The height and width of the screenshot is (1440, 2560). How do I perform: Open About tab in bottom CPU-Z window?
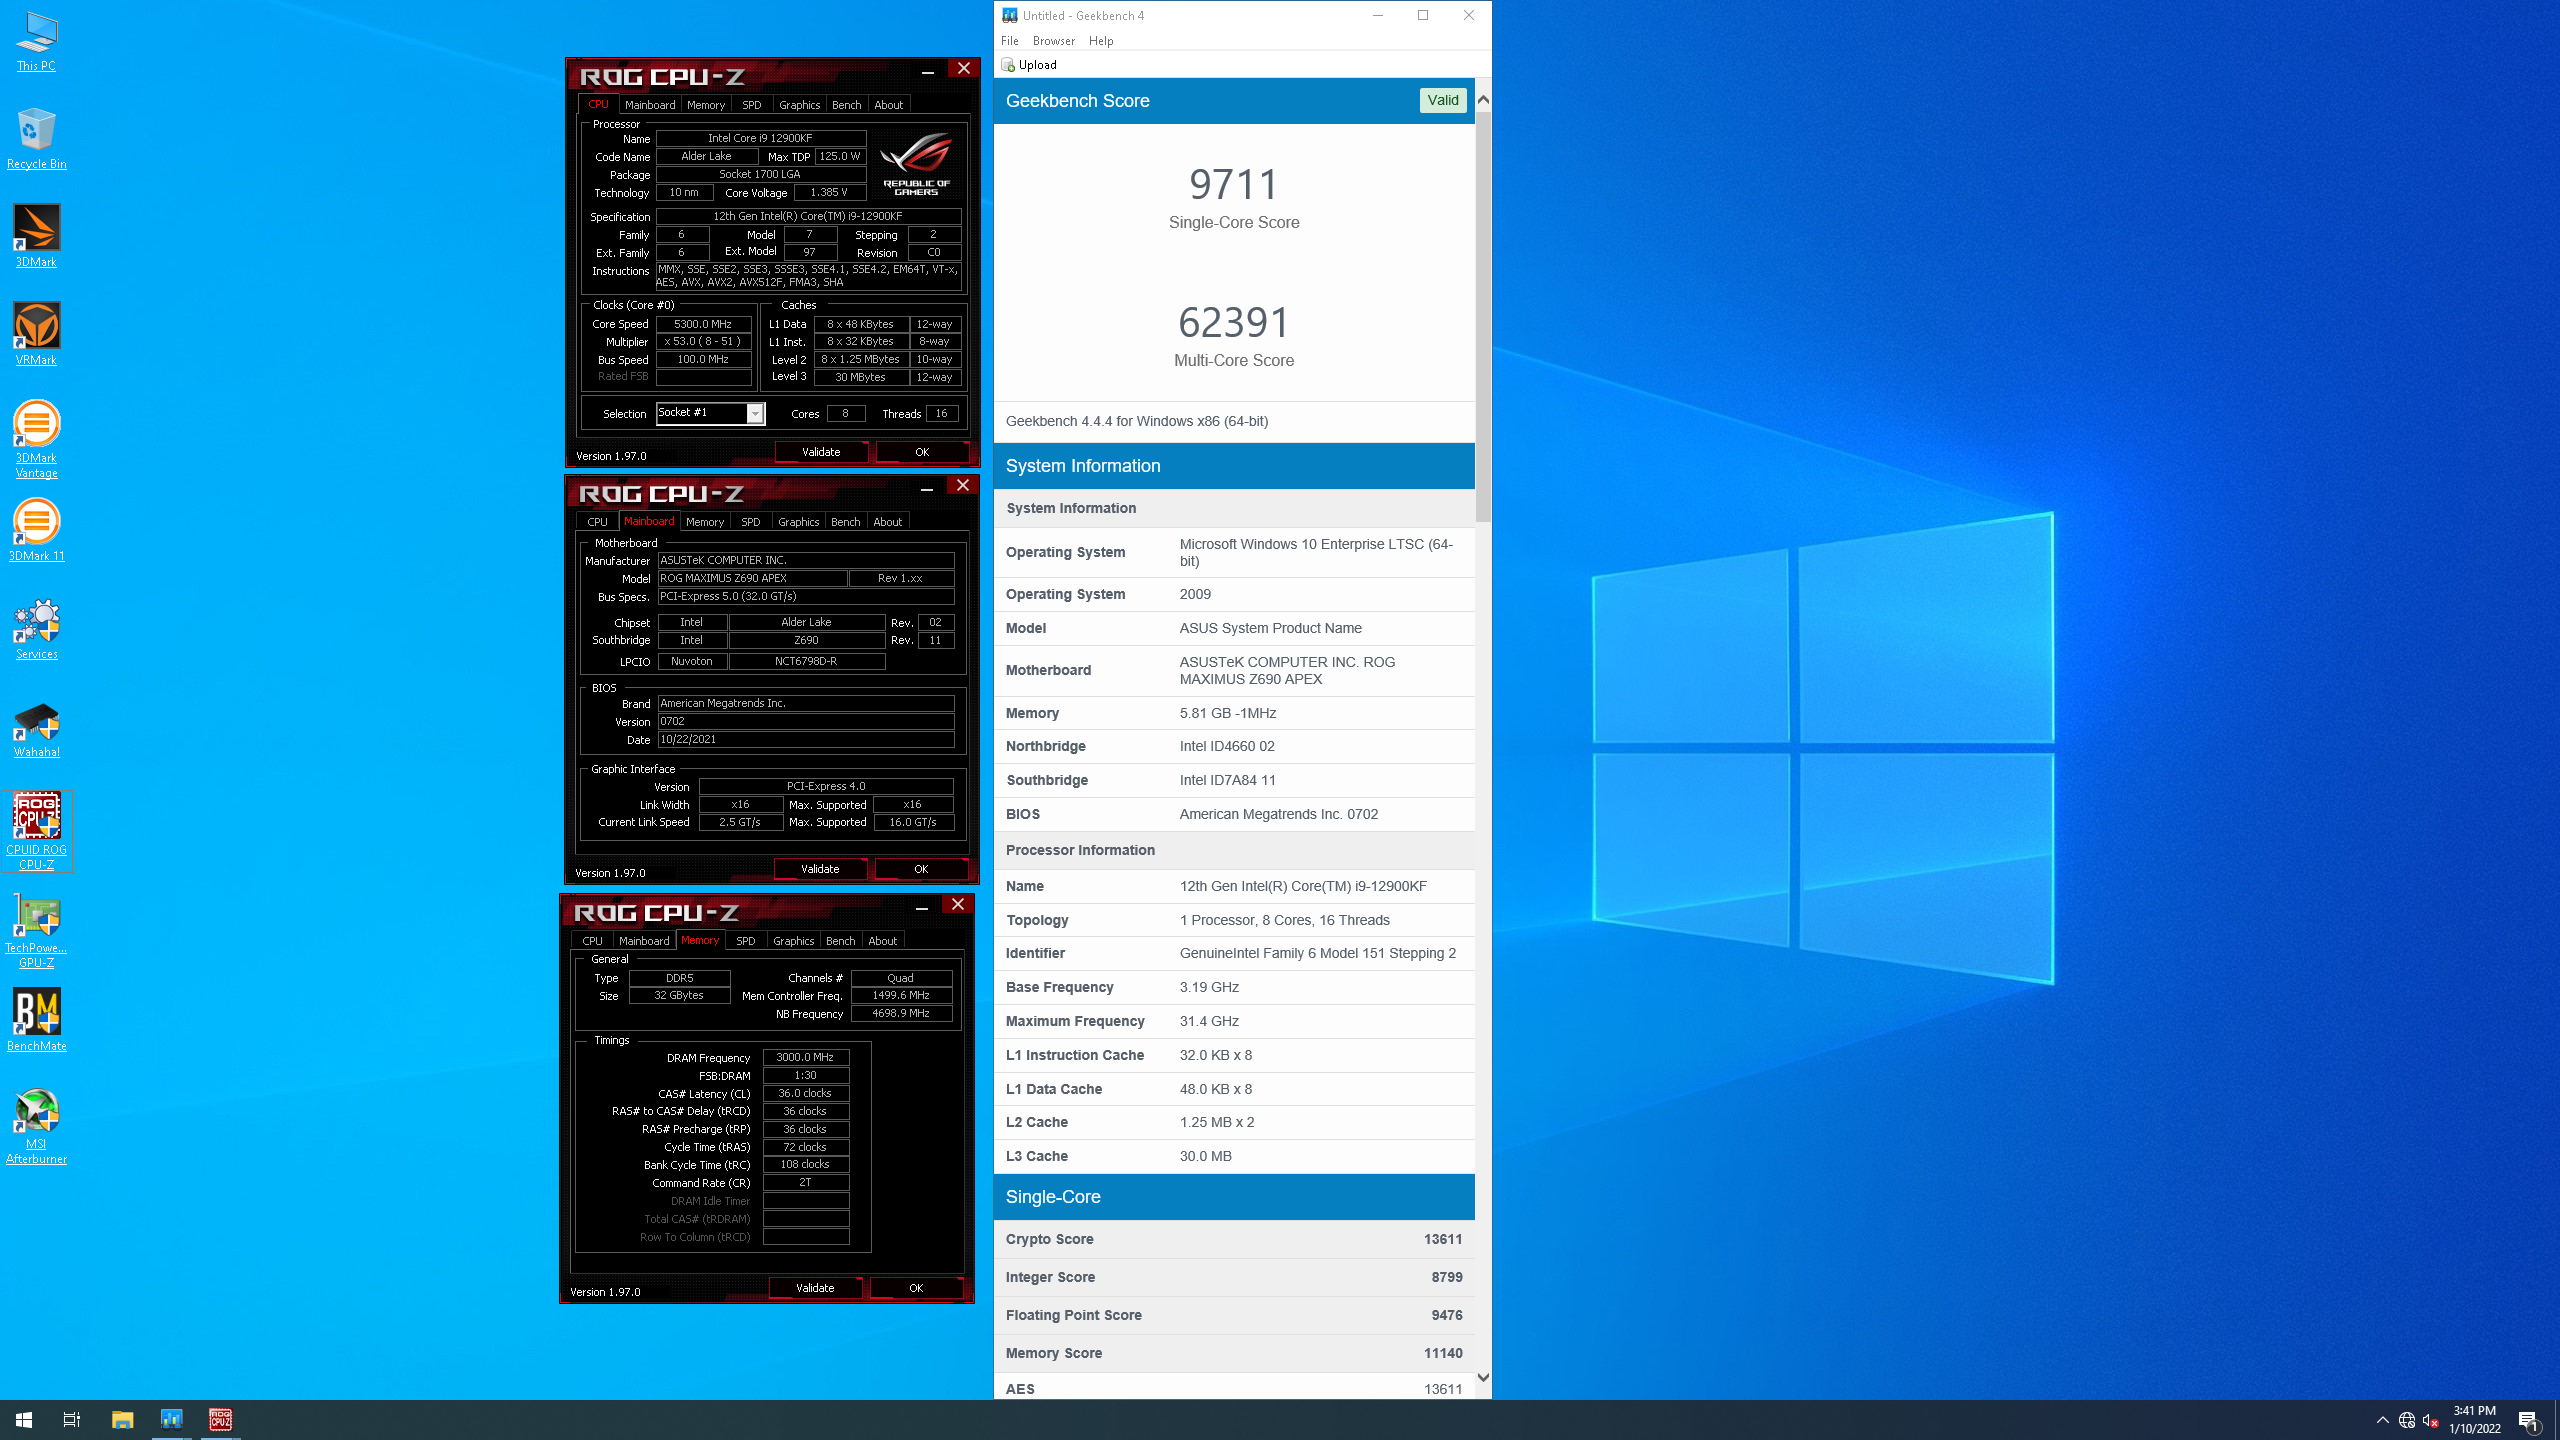[x=883, y=941]
